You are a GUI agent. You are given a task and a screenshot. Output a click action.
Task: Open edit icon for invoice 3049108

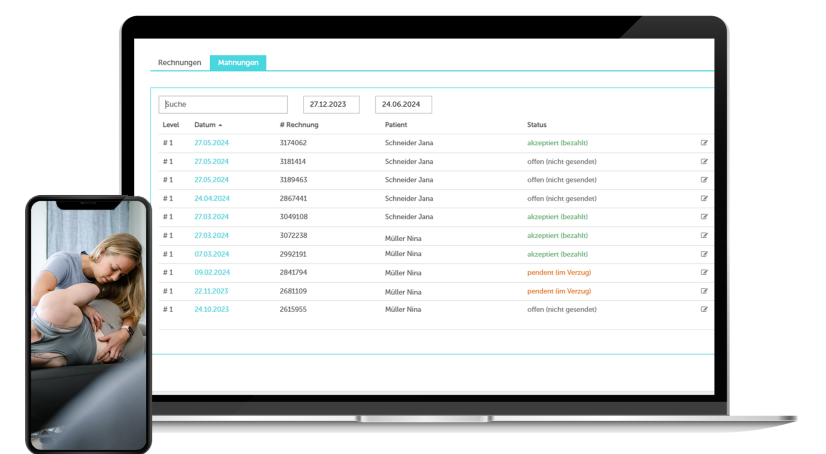[x=704, y=216]
